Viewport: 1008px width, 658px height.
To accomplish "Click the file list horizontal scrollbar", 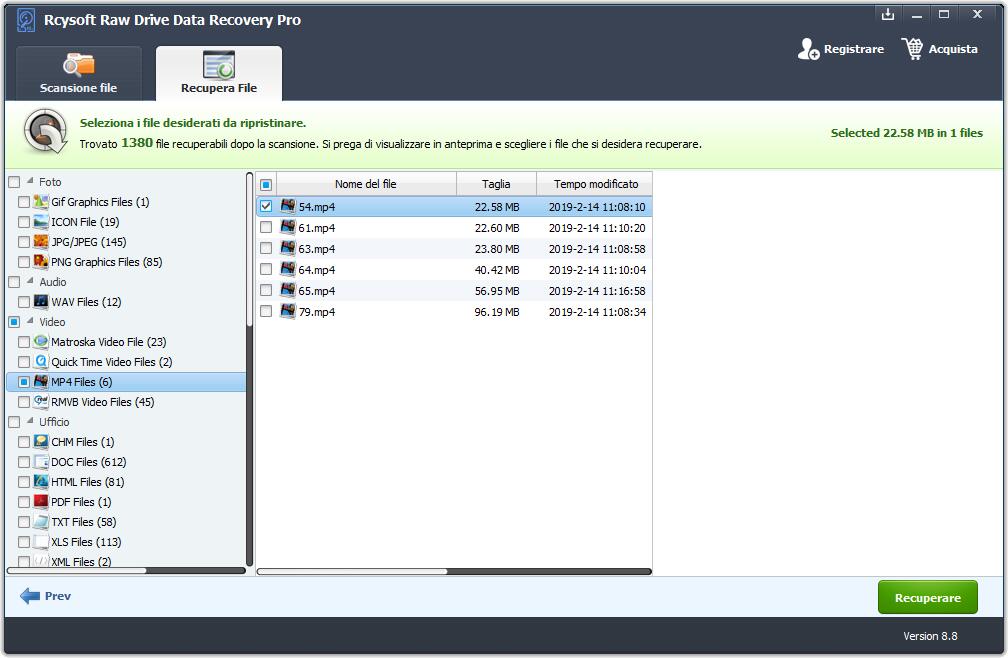I will [x=352, y=572].
